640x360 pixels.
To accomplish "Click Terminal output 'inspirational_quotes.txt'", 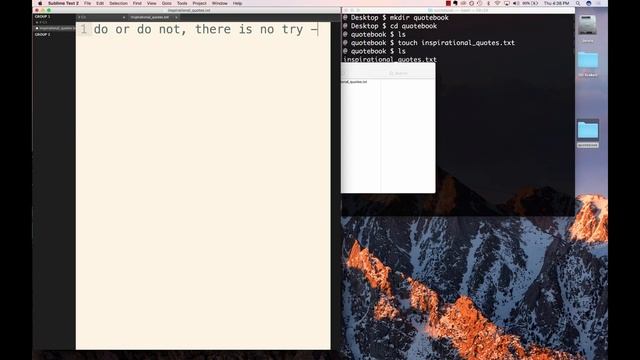I will (390, 60).
